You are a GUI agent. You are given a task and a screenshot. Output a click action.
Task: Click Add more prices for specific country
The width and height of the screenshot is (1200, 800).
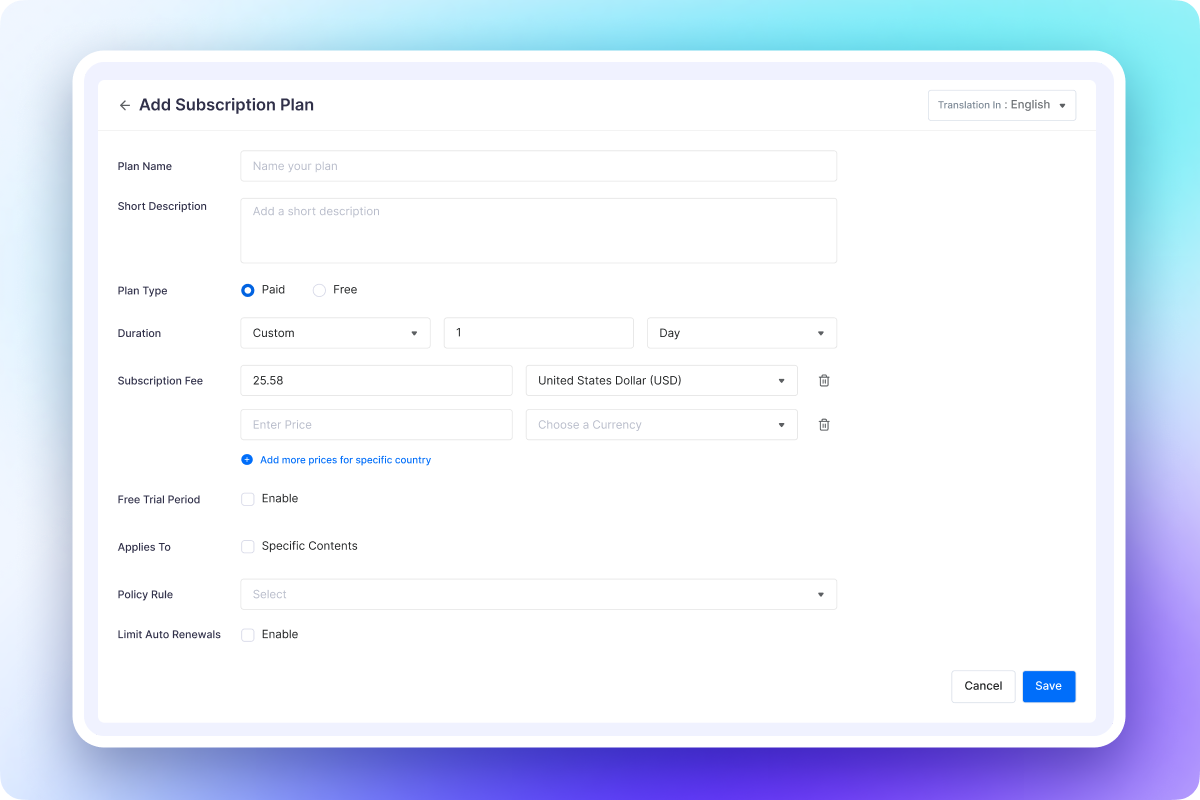(345, 460)
